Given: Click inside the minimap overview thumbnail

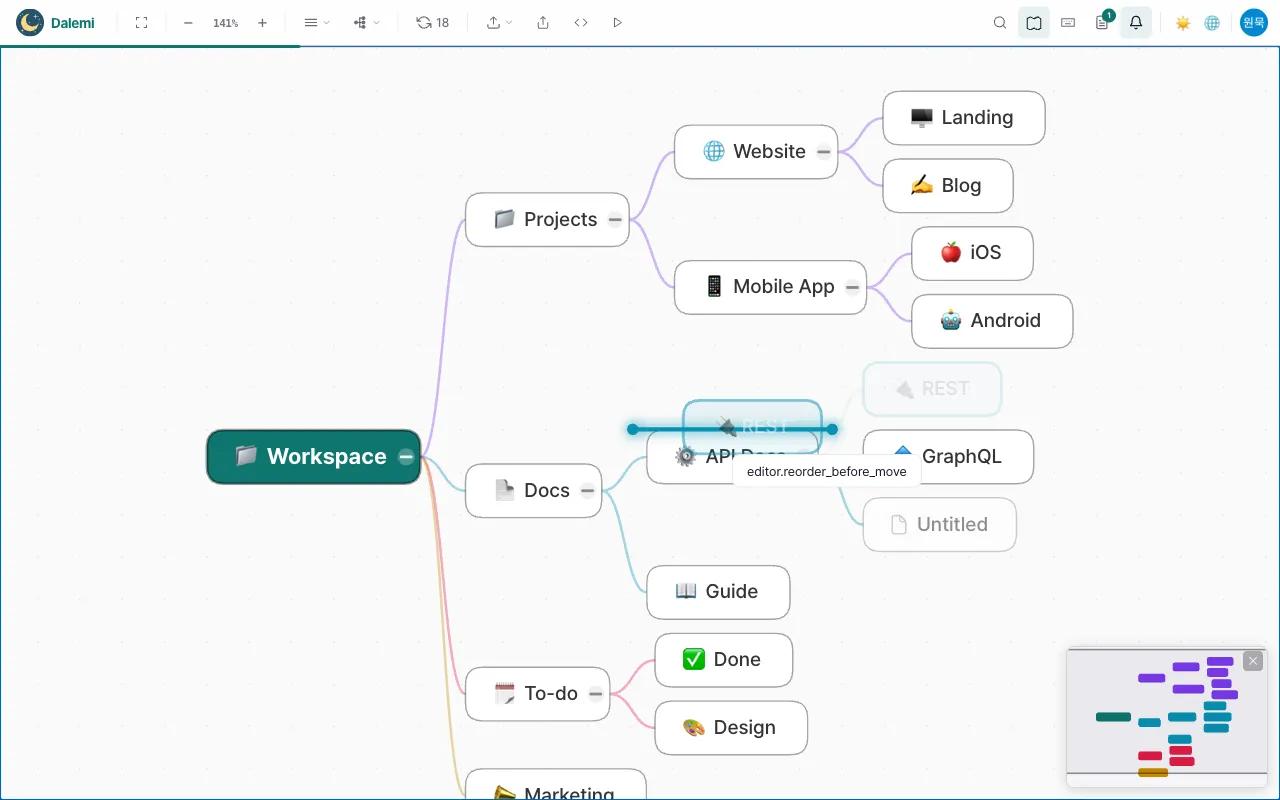Looking at the screenshot, I should coord(1165,717).
